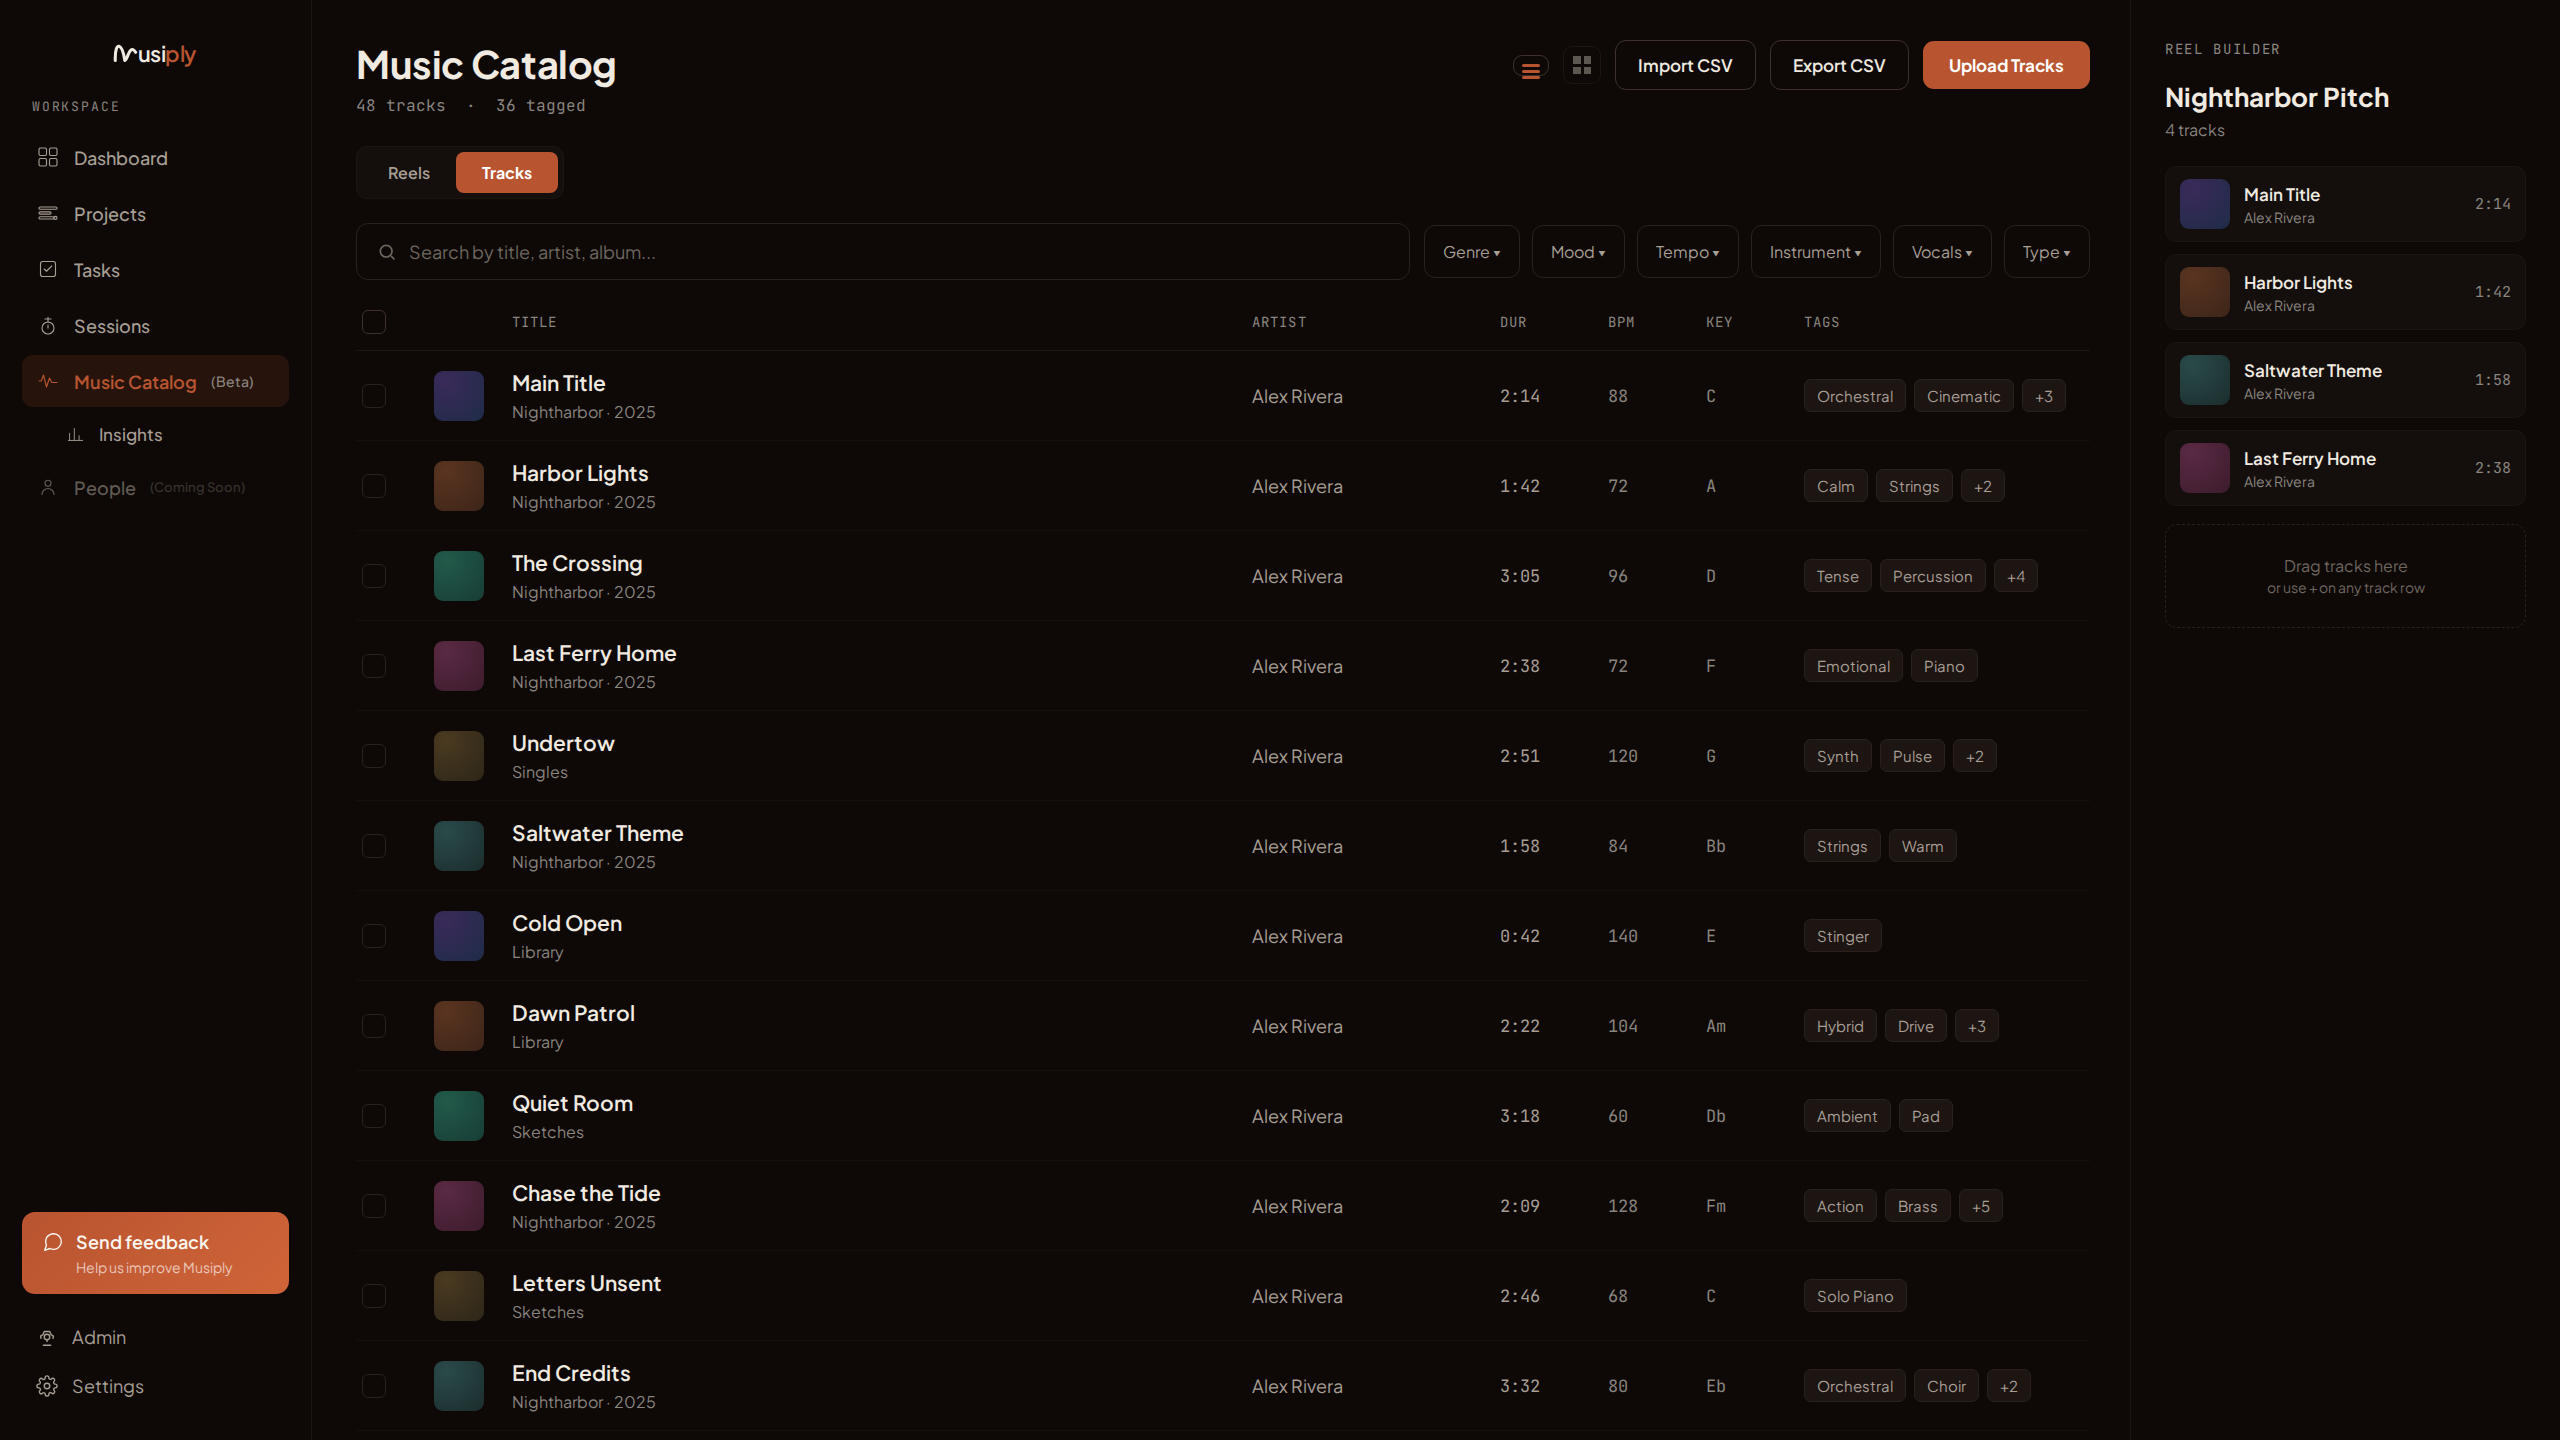Expand the +4 tags on The Crossing
The image size is (2560, 1440).
[x=2016, y=576]
